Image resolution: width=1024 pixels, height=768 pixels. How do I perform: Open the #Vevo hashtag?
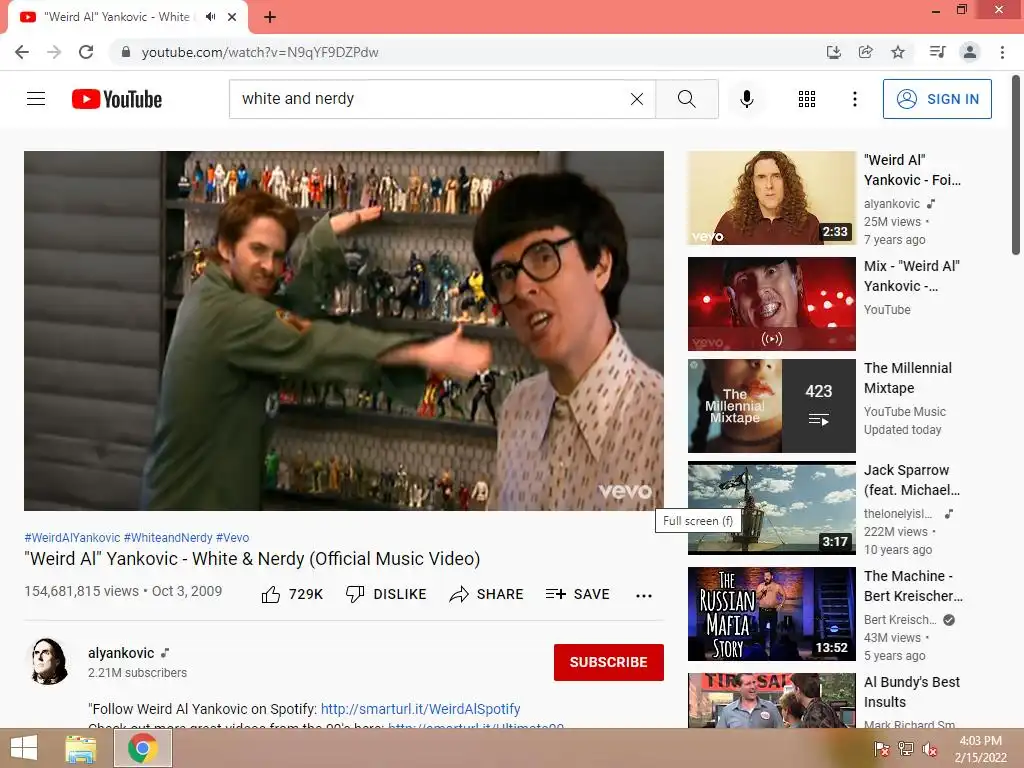pos(232,537)
